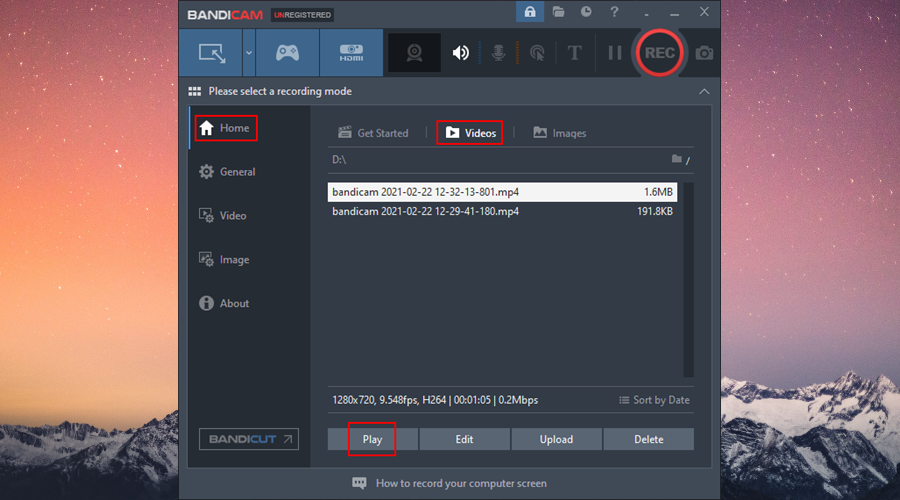Viewport: 900px width, 500px height.
Task: Open Video settings in sidebar
Action: (x=223, y=216)
